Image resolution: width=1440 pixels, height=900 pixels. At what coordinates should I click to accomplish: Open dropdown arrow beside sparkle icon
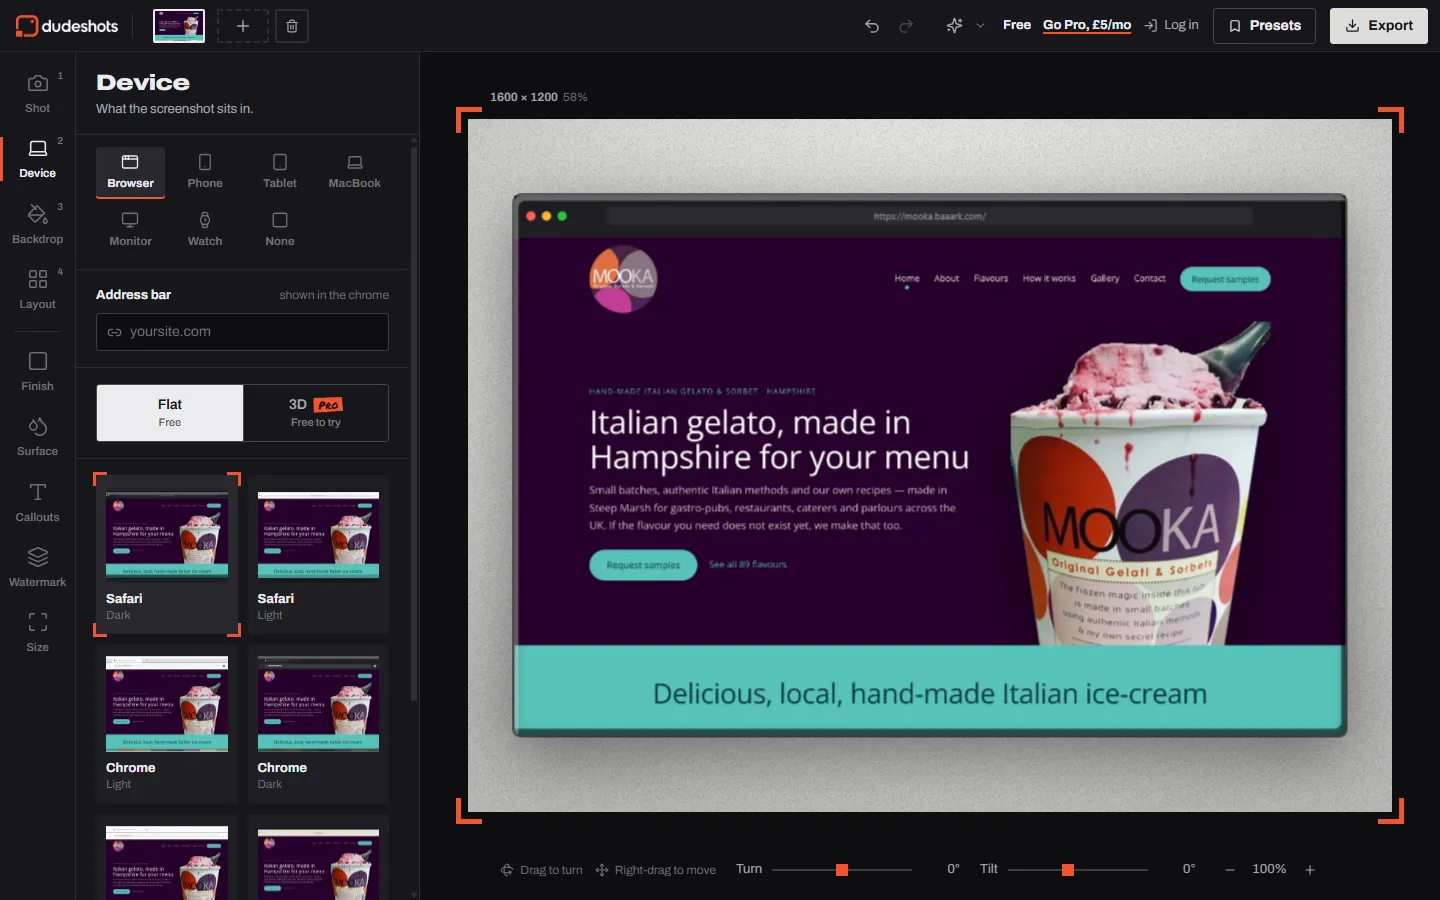click(980, 26)
